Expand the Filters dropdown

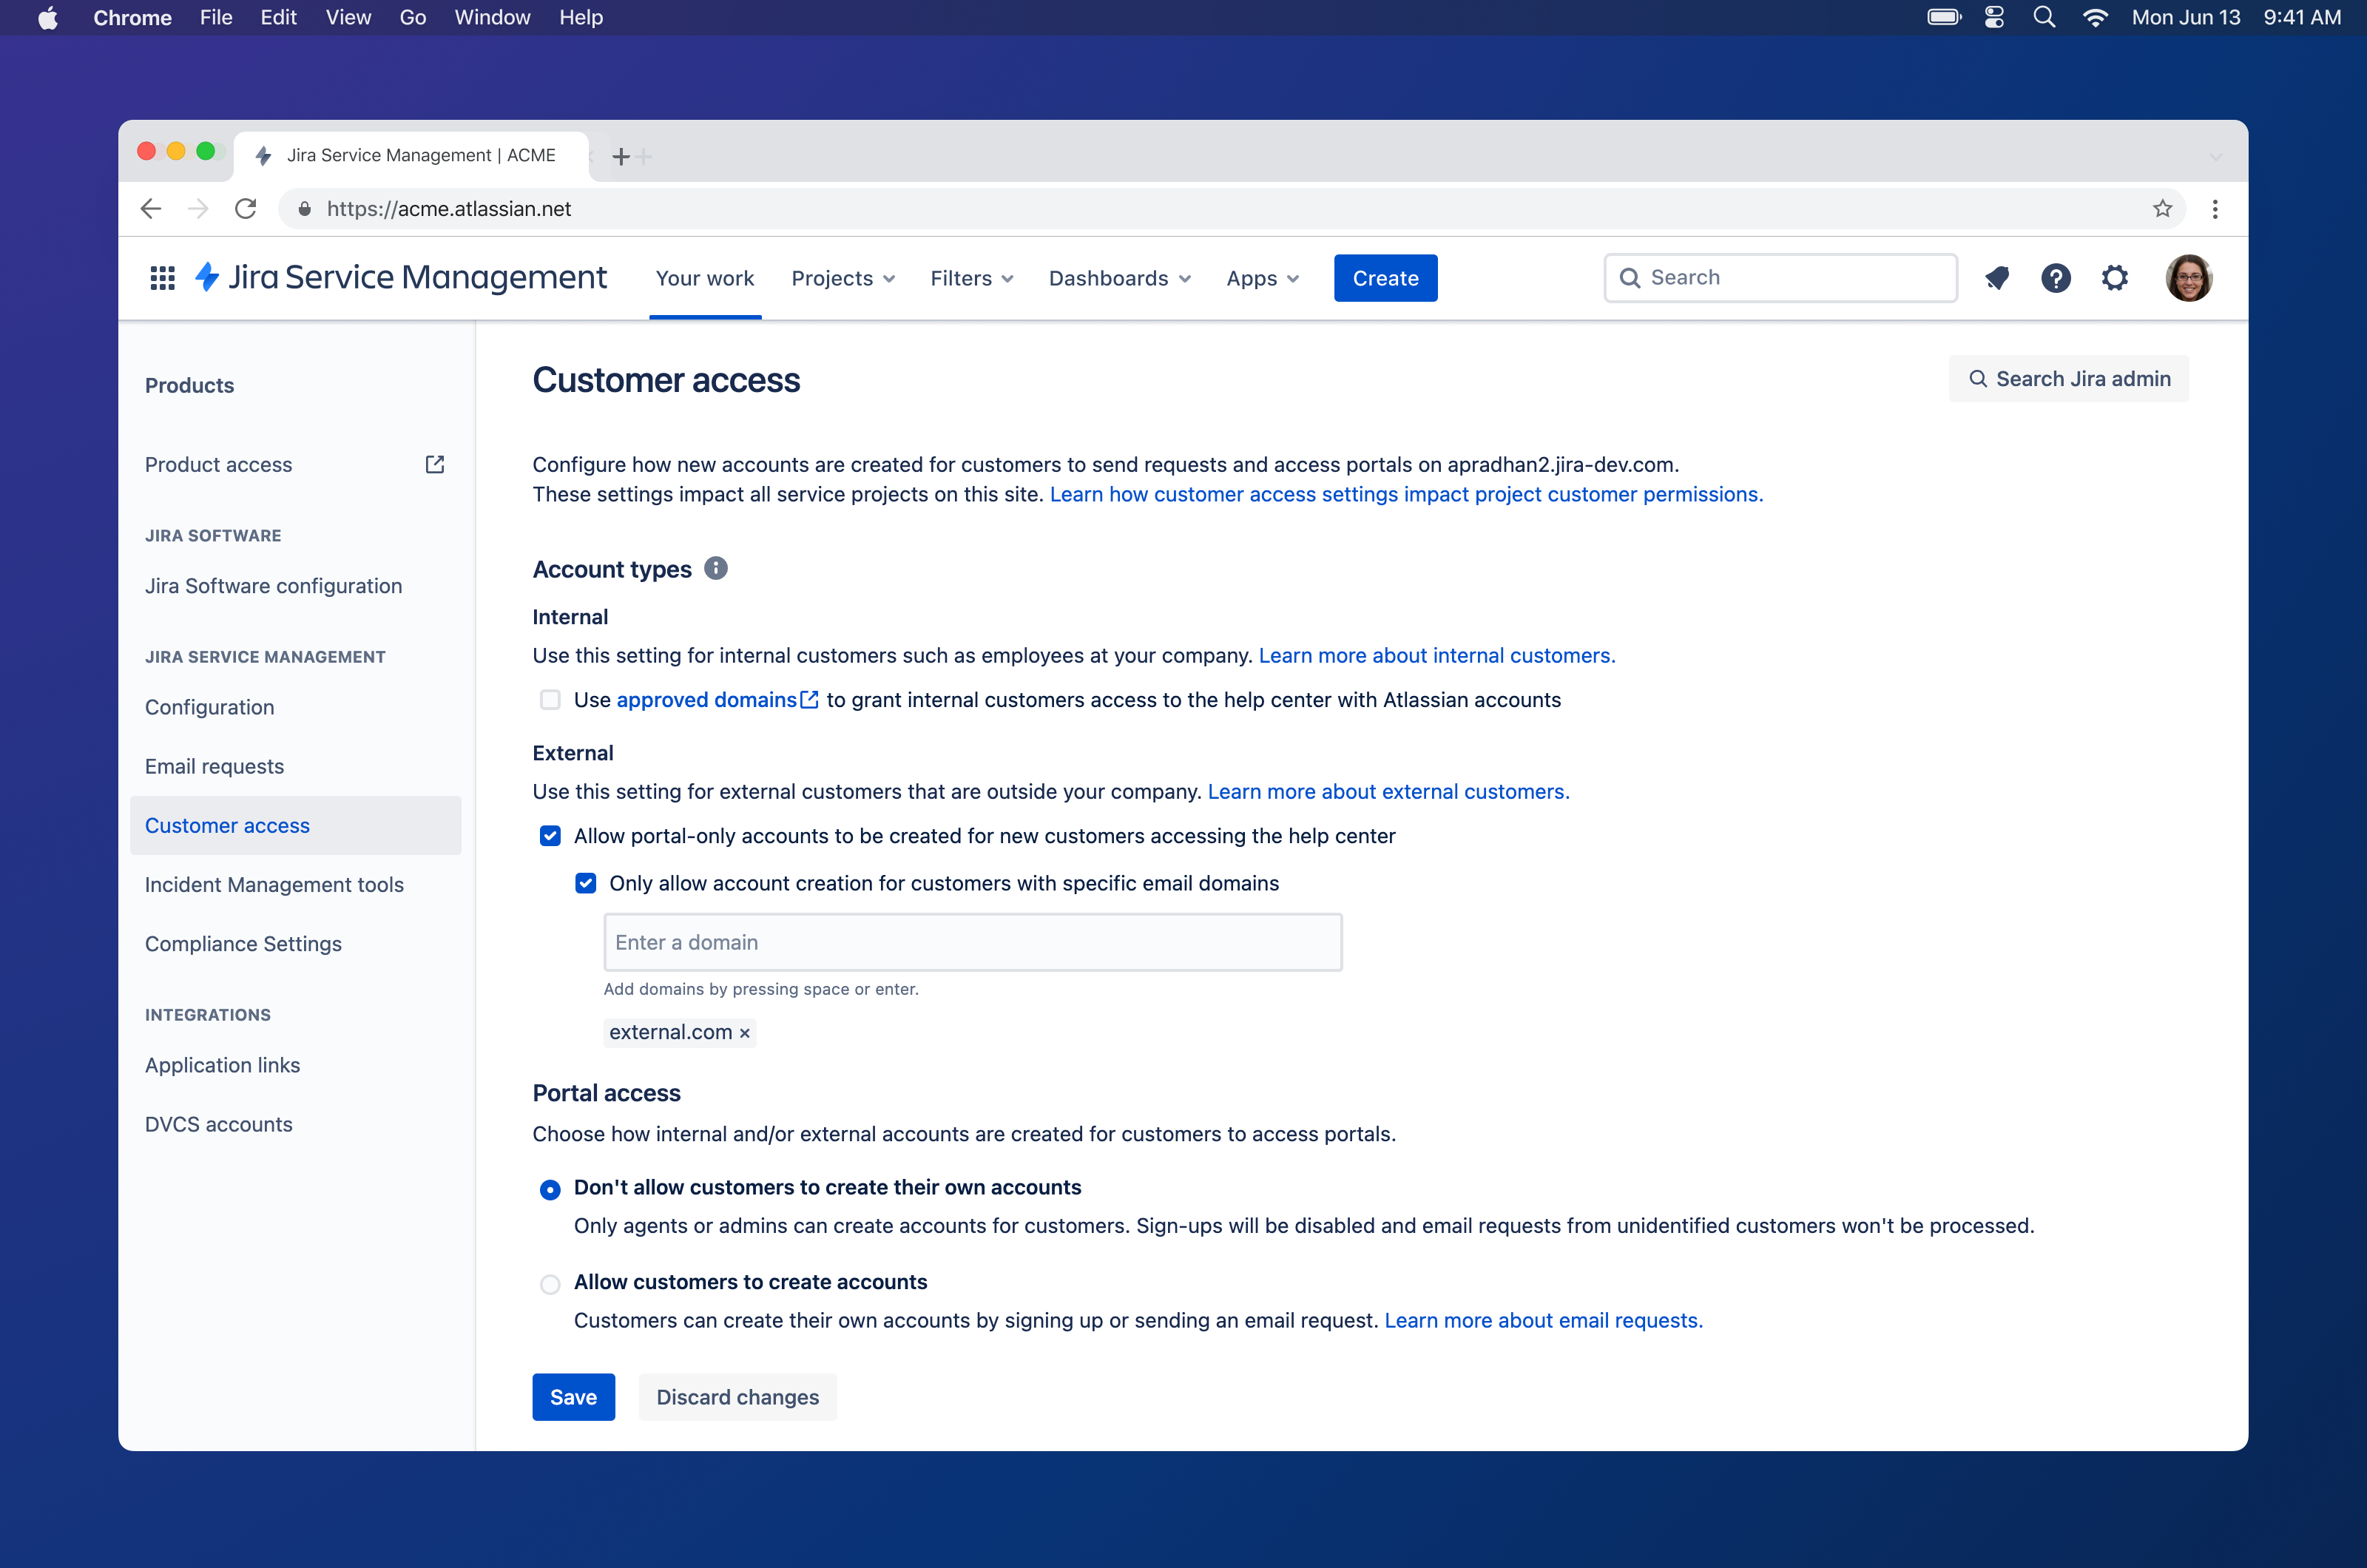(971, 278)
